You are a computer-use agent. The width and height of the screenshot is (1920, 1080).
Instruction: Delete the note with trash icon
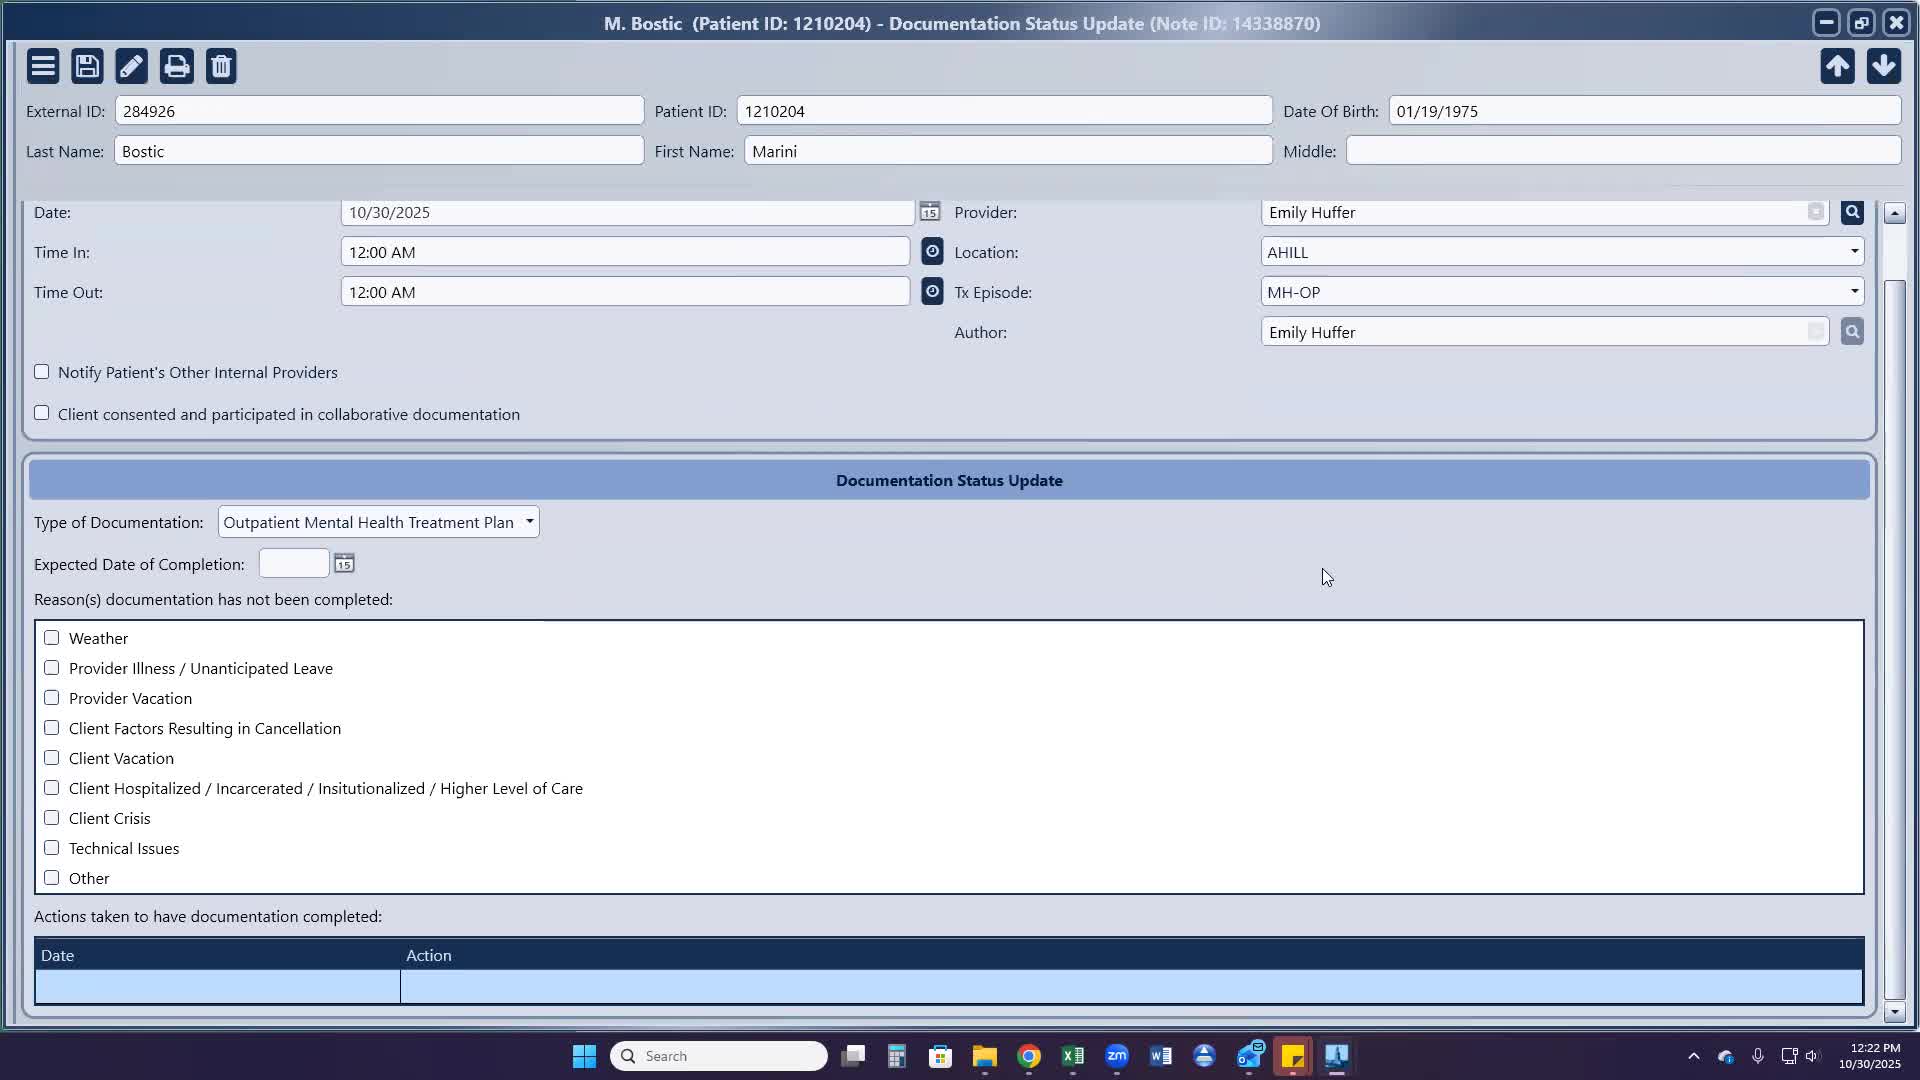221,66
